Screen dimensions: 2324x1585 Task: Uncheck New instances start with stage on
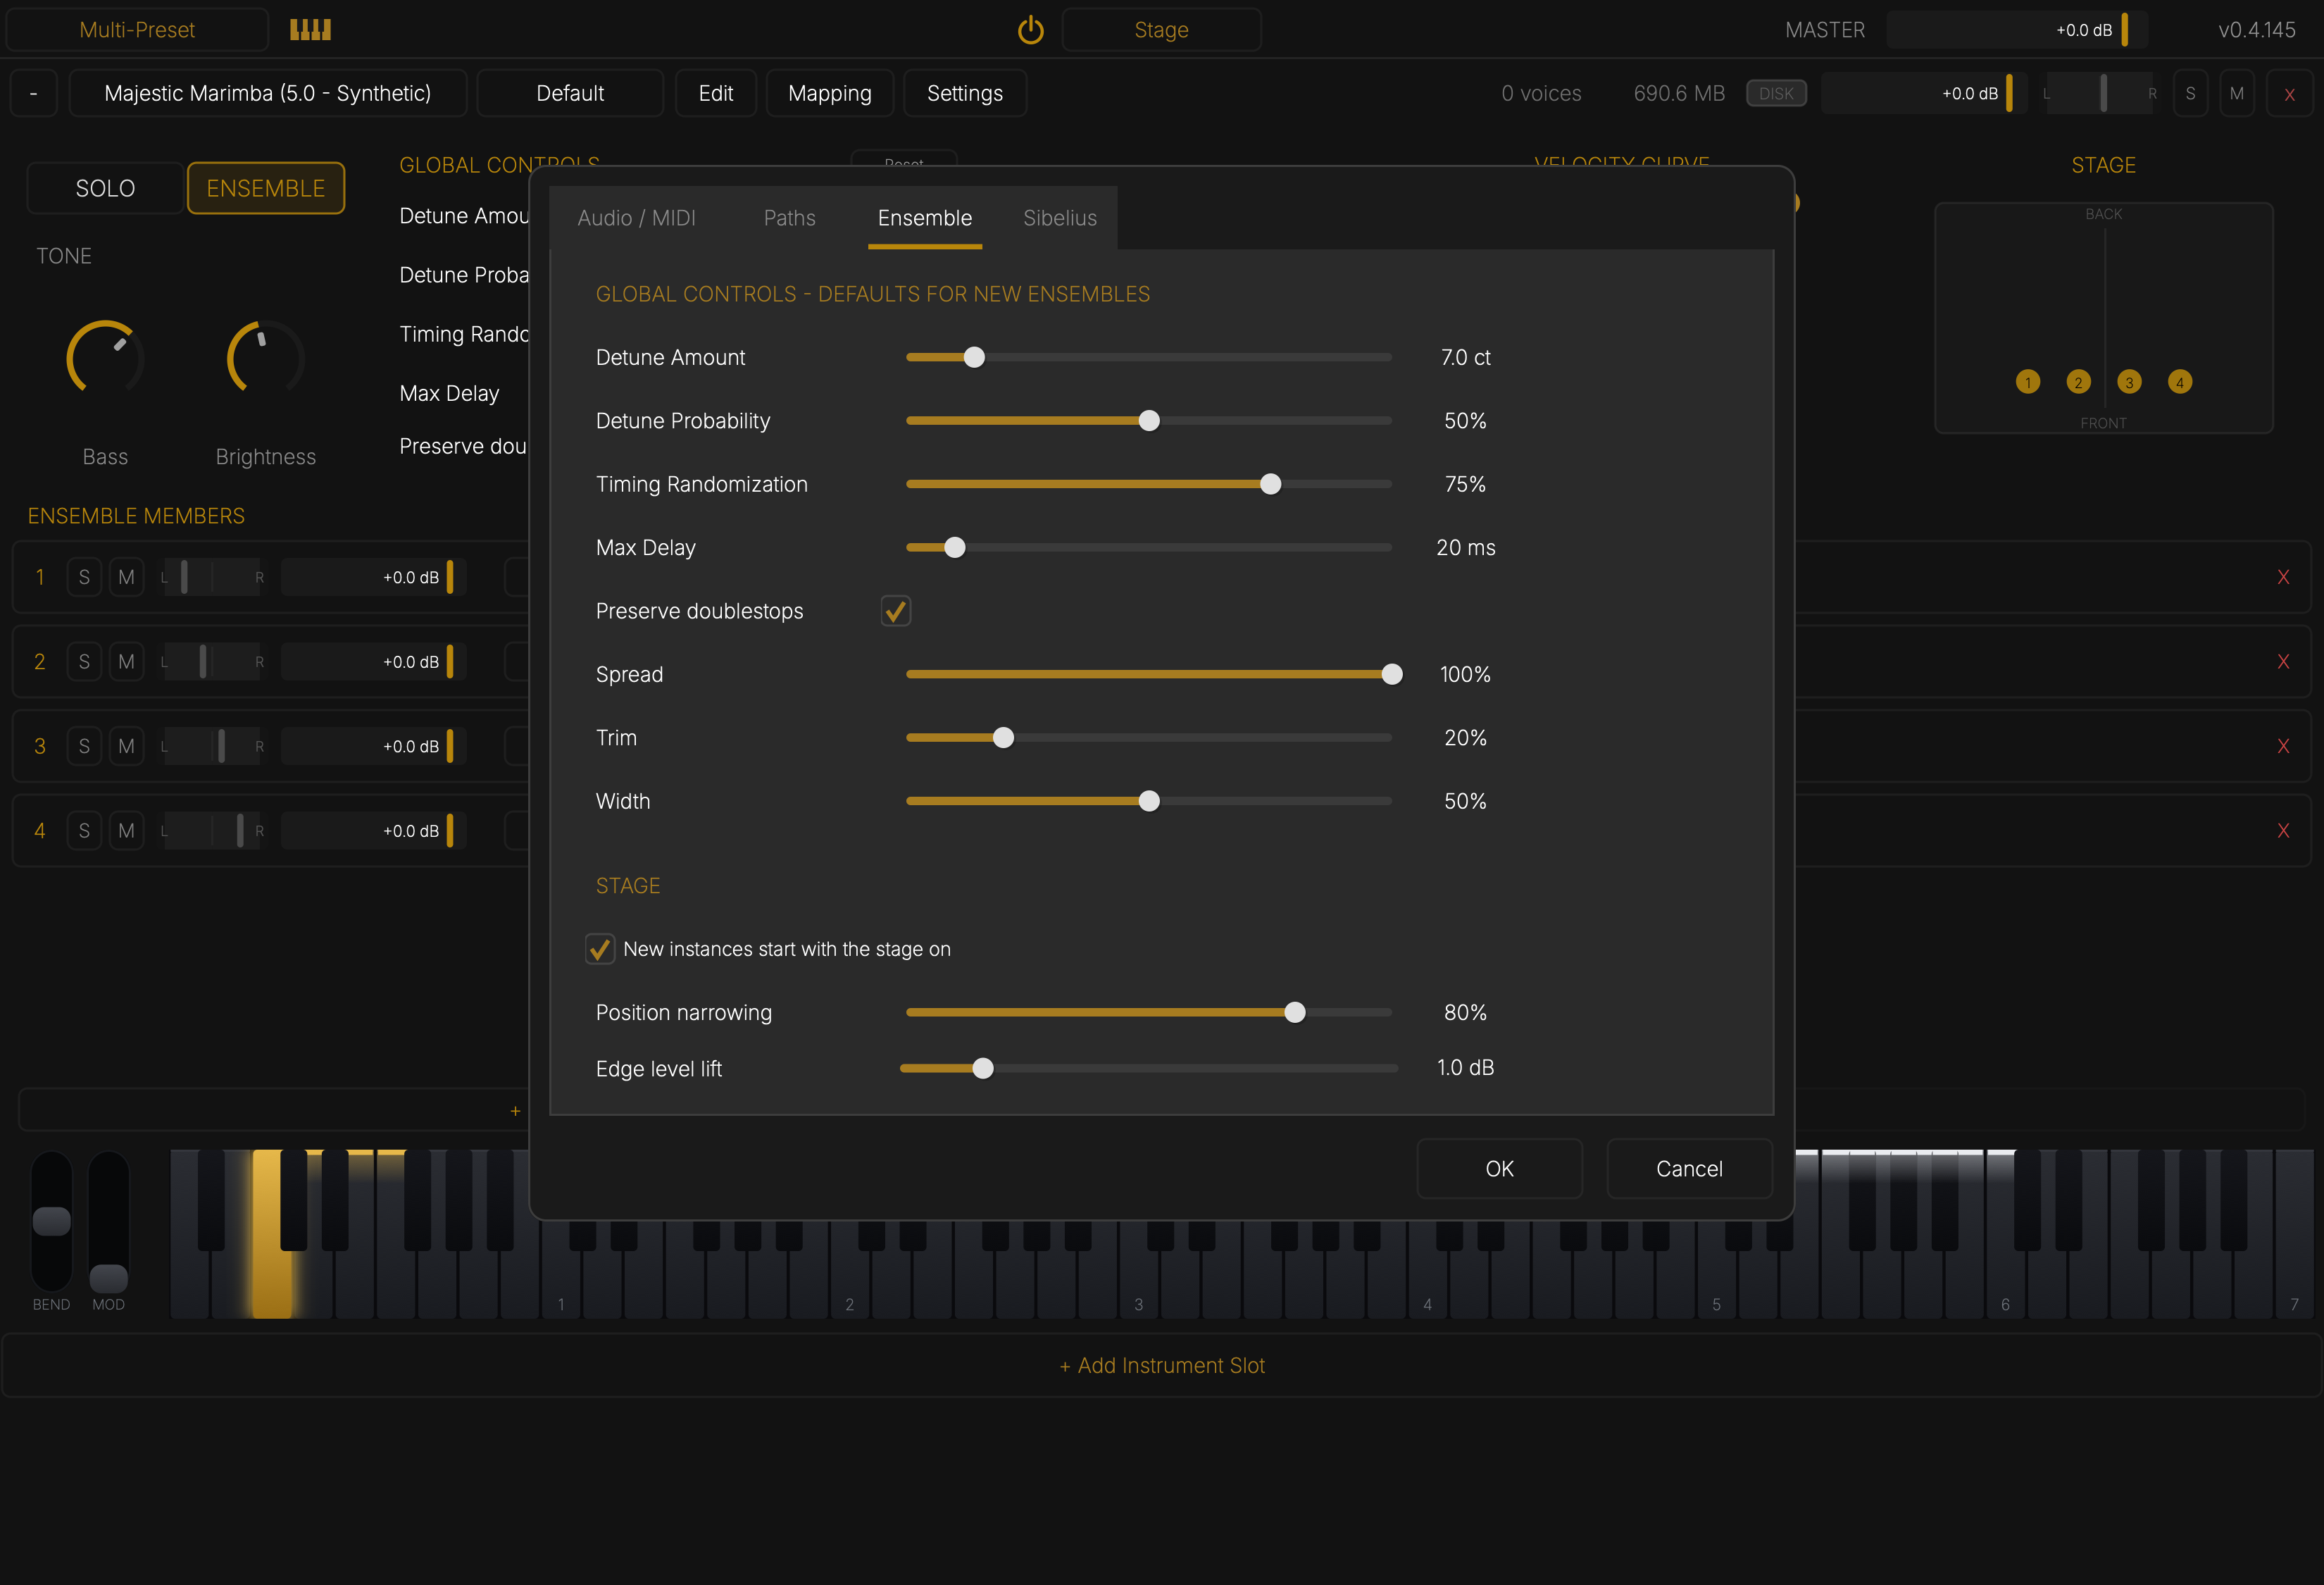600,949
